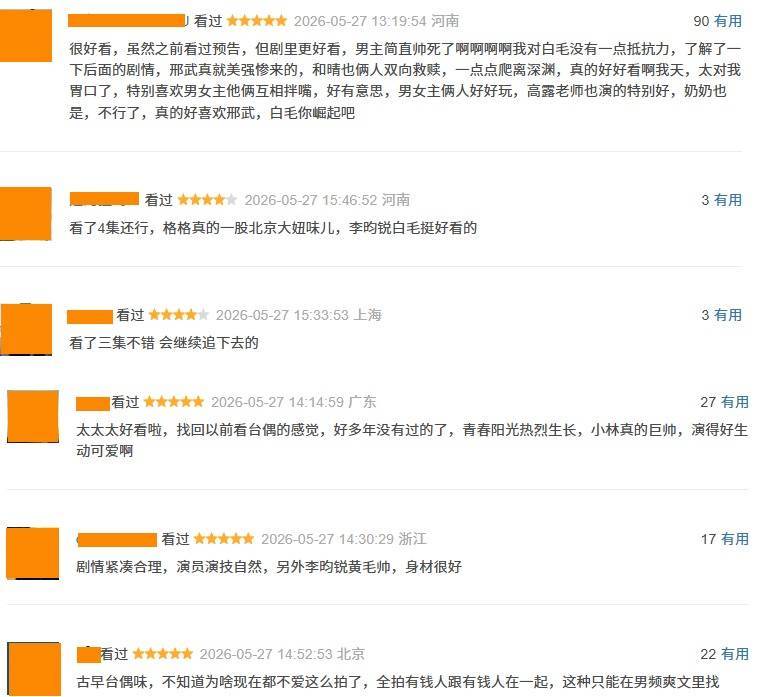The height and width of the screenshot is (697, 759).
Task: Mark the 90-vote review as 有用
Action: coord(728,21)
